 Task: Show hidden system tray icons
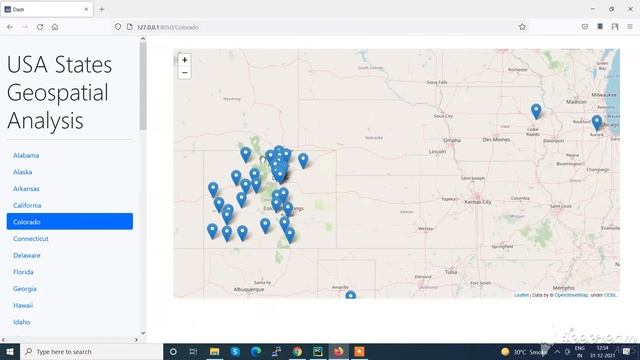click(x=557, y=351)
